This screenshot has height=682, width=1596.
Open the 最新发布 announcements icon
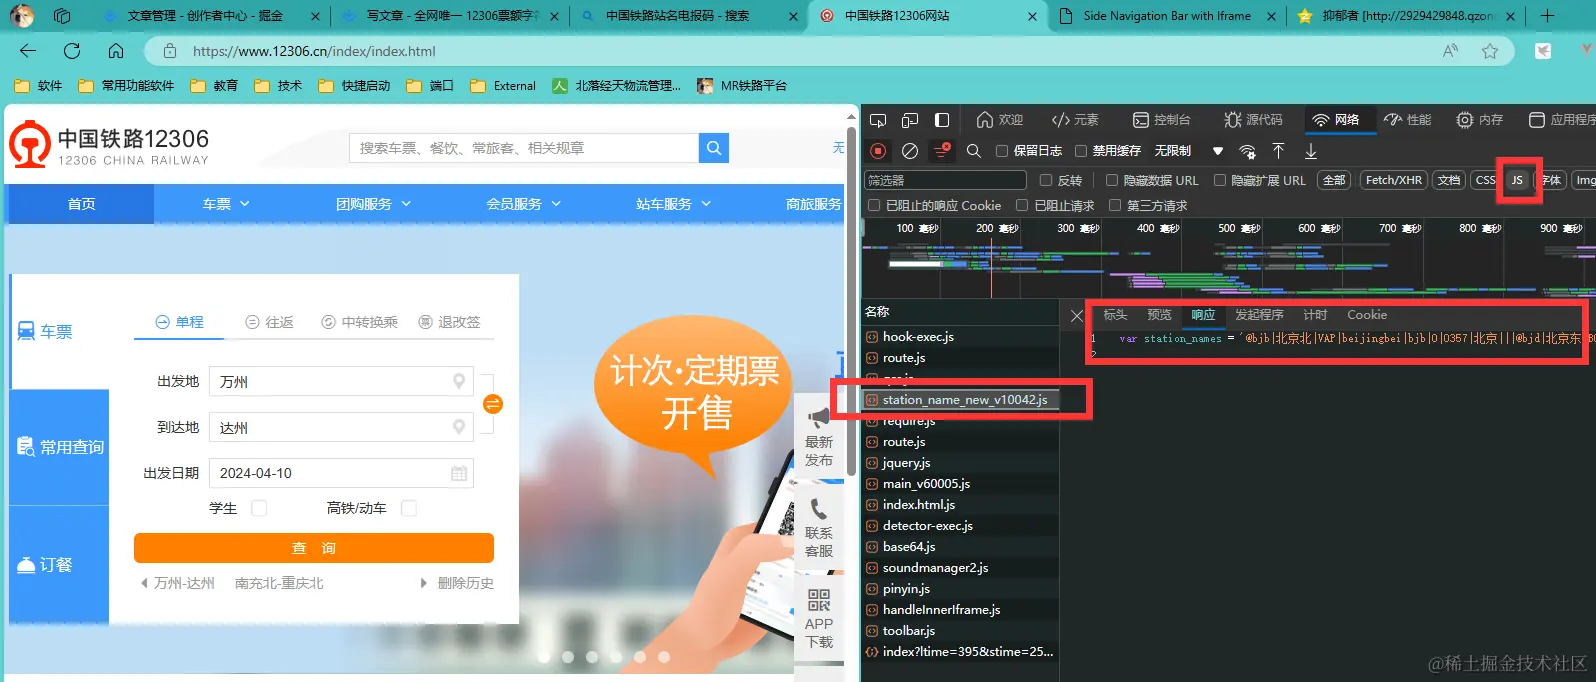(x=819, y=417)
